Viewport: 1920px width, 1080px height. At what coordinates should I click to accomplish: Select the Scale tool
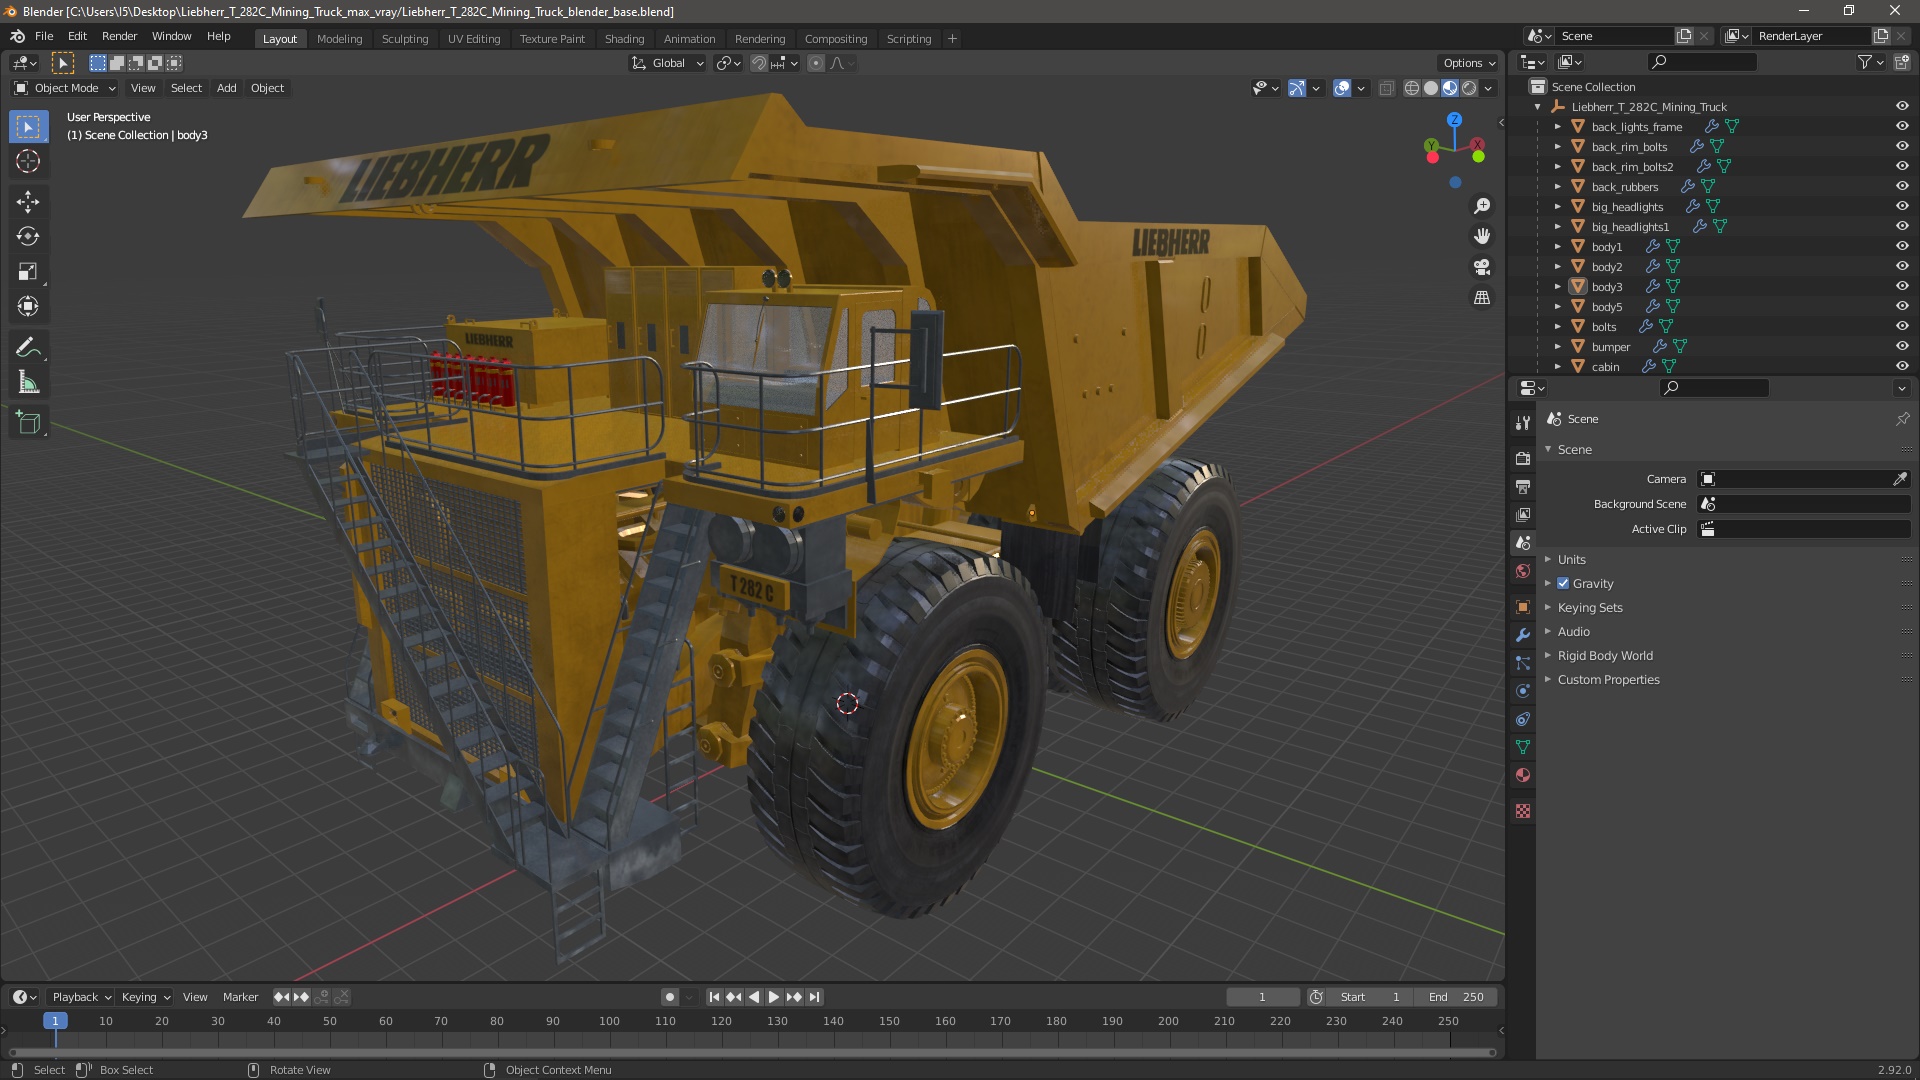tap(28, 272)
